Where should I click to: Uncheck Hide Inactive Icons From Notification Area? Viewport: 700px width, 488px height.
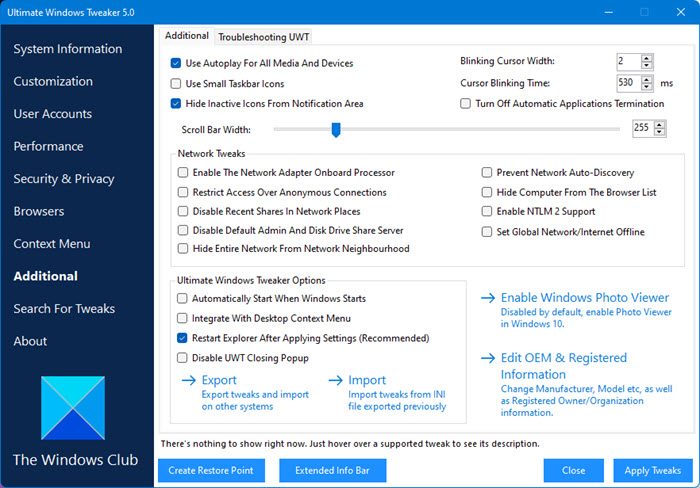pyautogui.click(x=176, y=104)
